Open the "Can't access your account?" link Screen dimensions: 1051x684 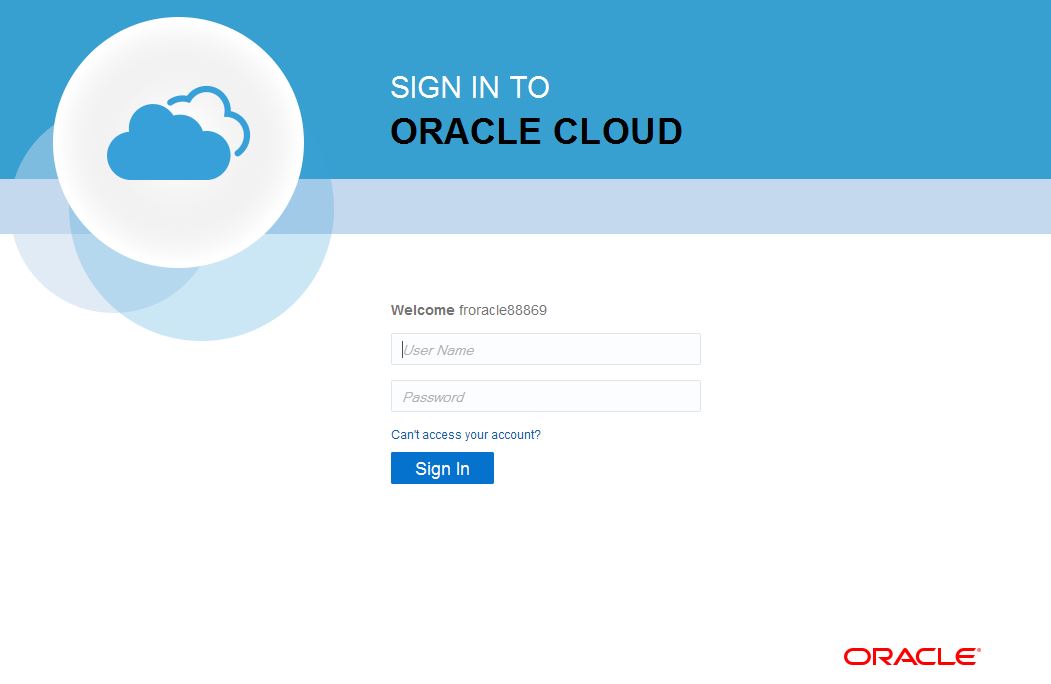[x=466, y=435]
